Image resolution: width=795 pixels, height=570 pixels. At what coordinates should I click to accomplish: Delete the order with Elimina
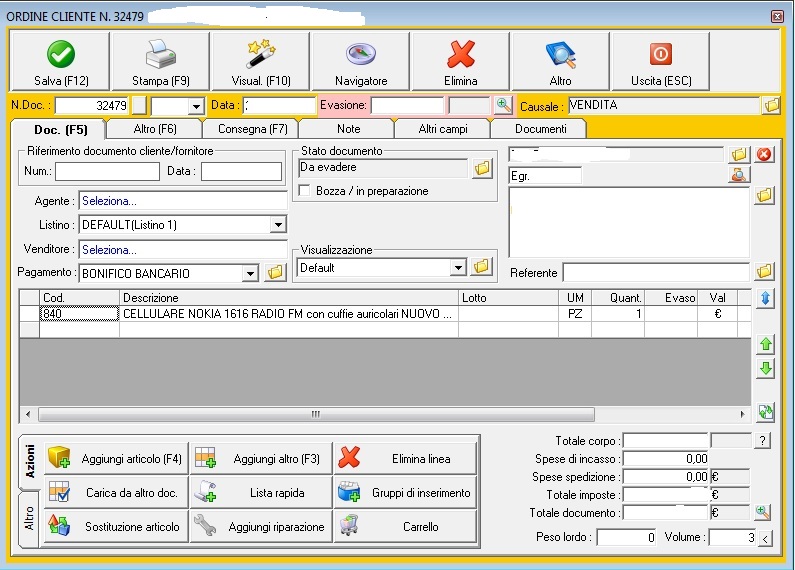coord(460,61)
